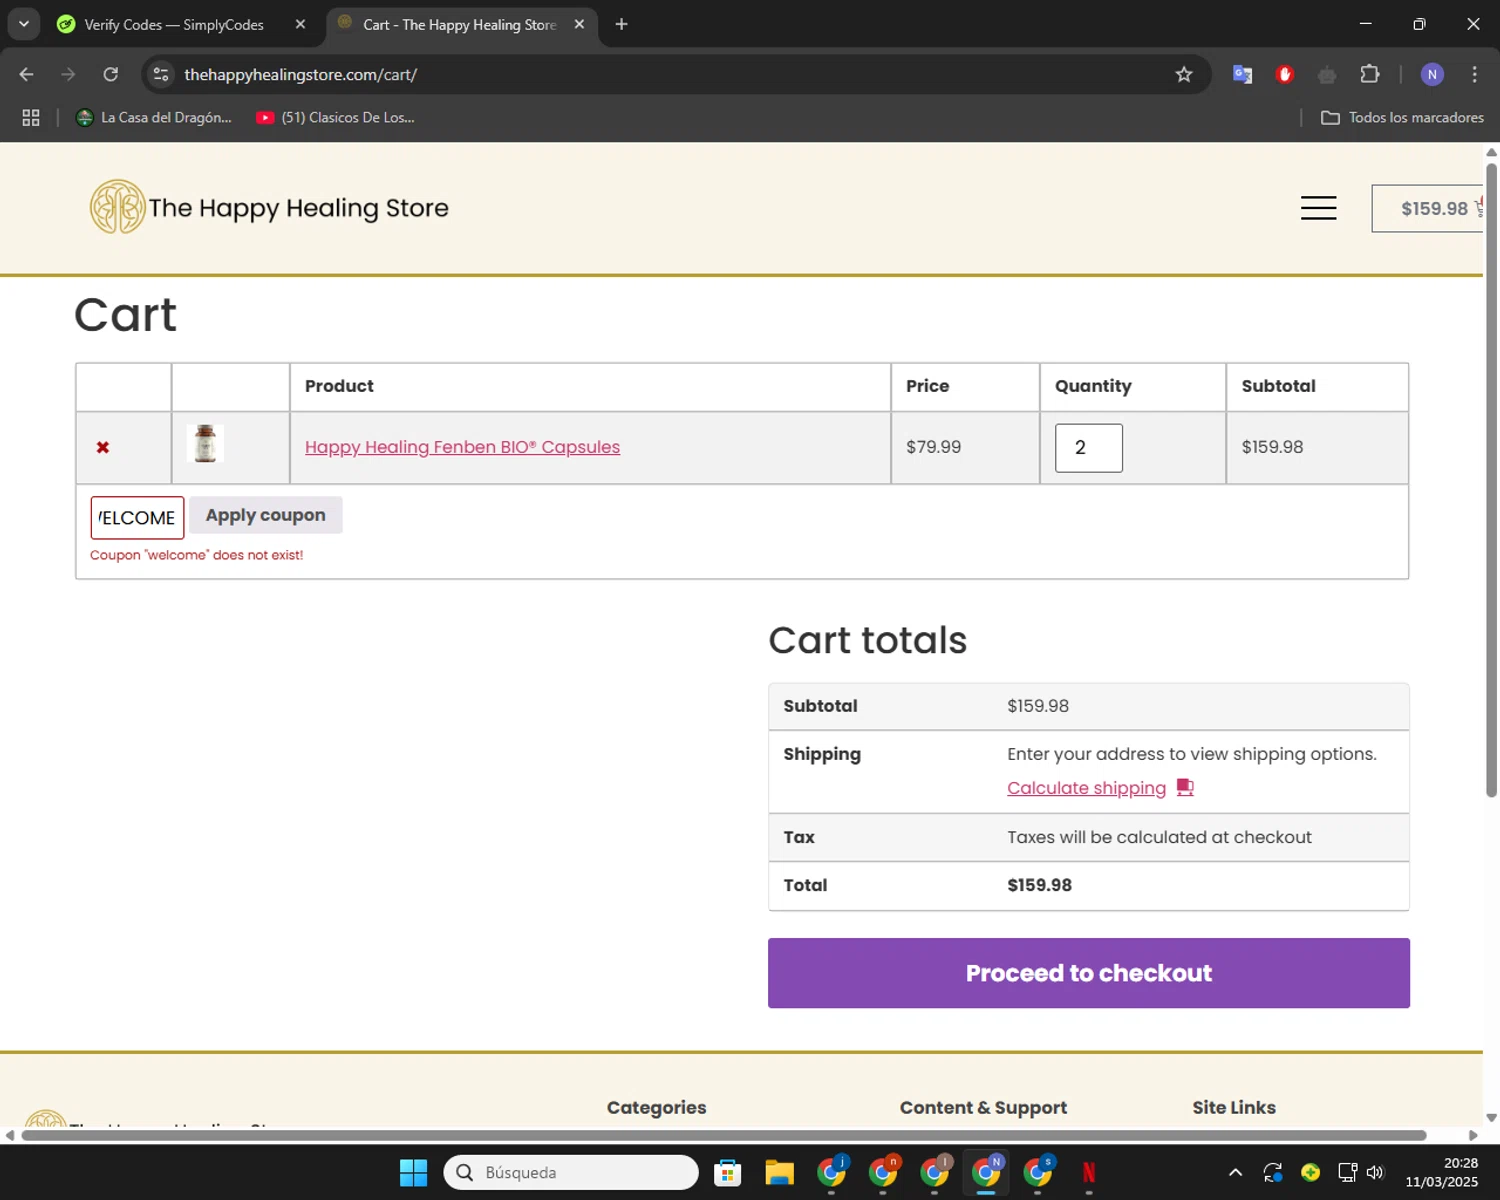This screenshot has height=1200, width=1500.
Task: Proceed to checkout
Action: [1088, 973]
